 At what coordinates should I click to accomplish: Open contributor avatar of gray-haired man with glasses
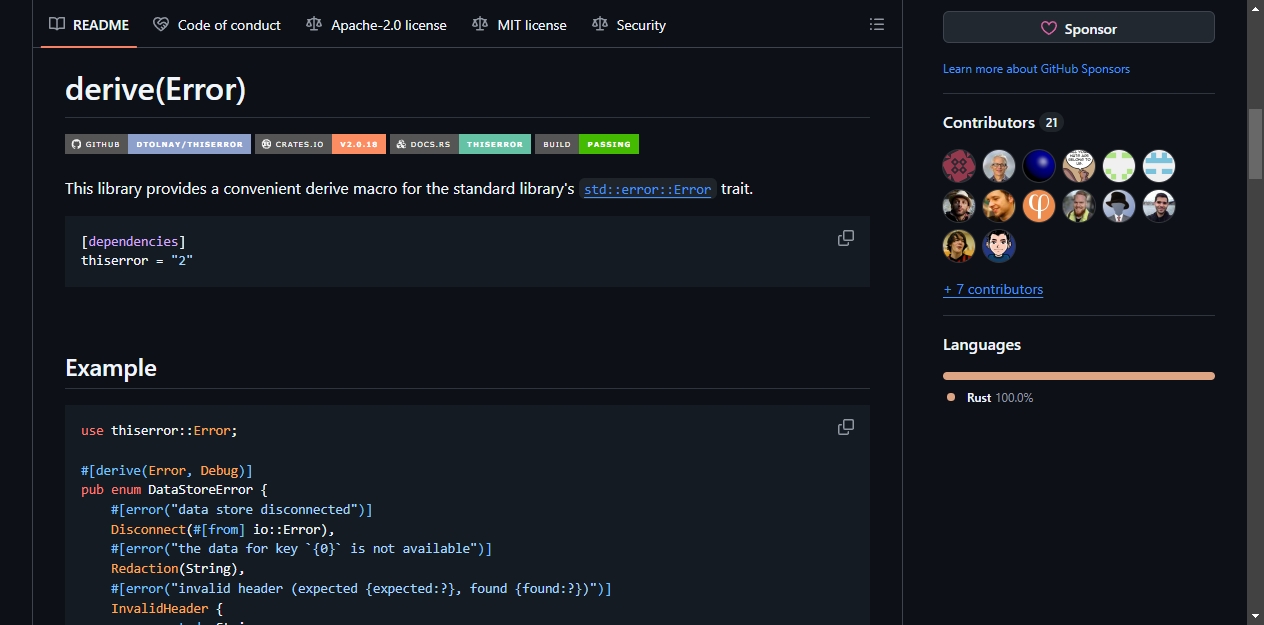[x=999, y=166]
